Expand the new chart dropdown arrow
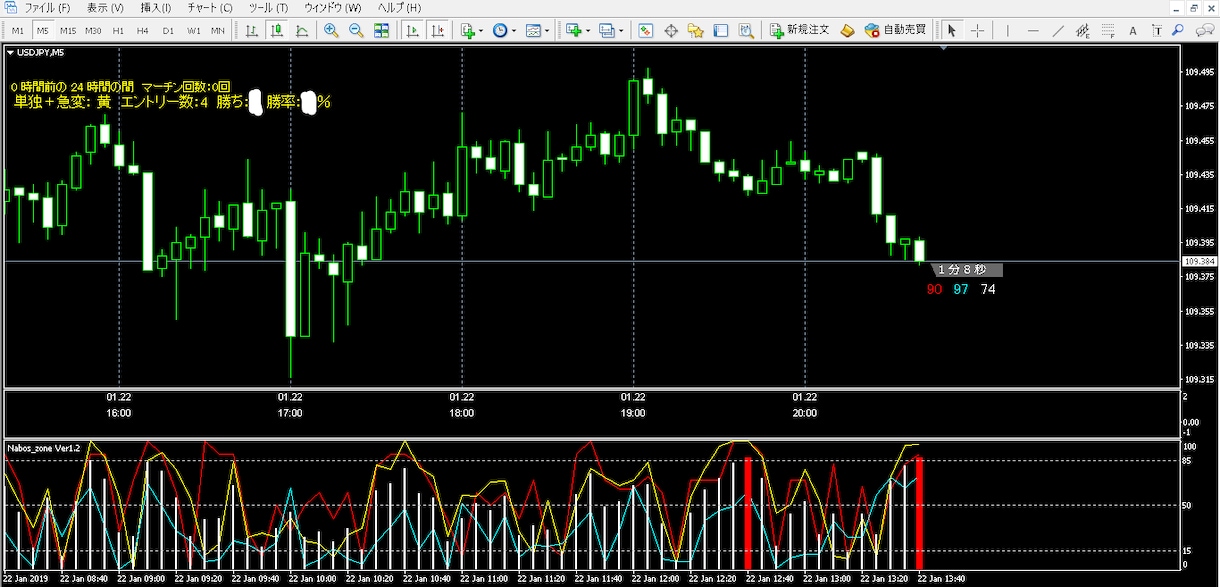The width and height of the screenshot is (1220, 587). coord(588,31)
